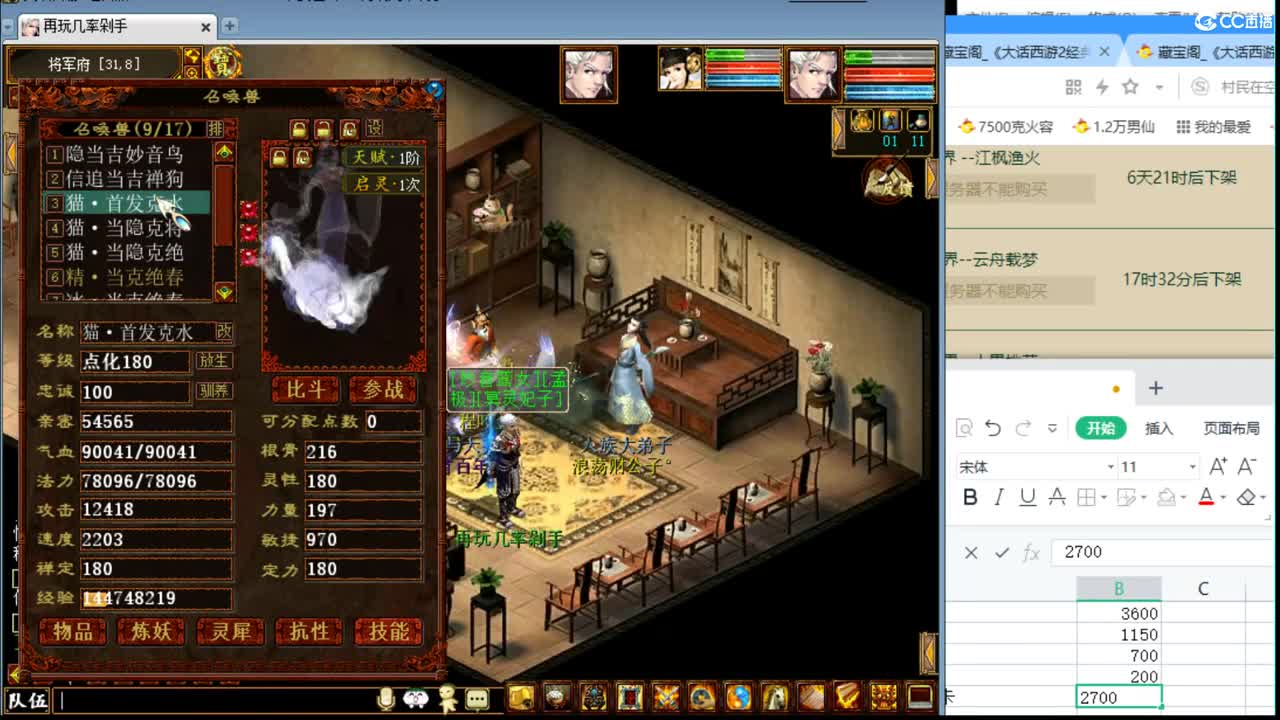Click the confirm checkmark in formula bar

point(1002,552)
